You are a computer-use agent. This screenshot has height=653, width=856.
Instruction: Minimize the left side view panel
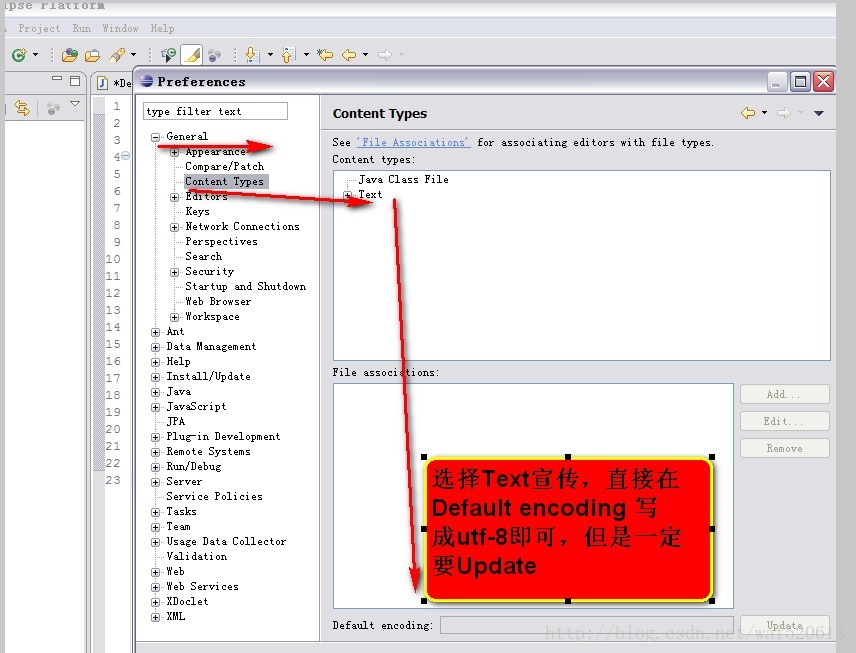57,79
